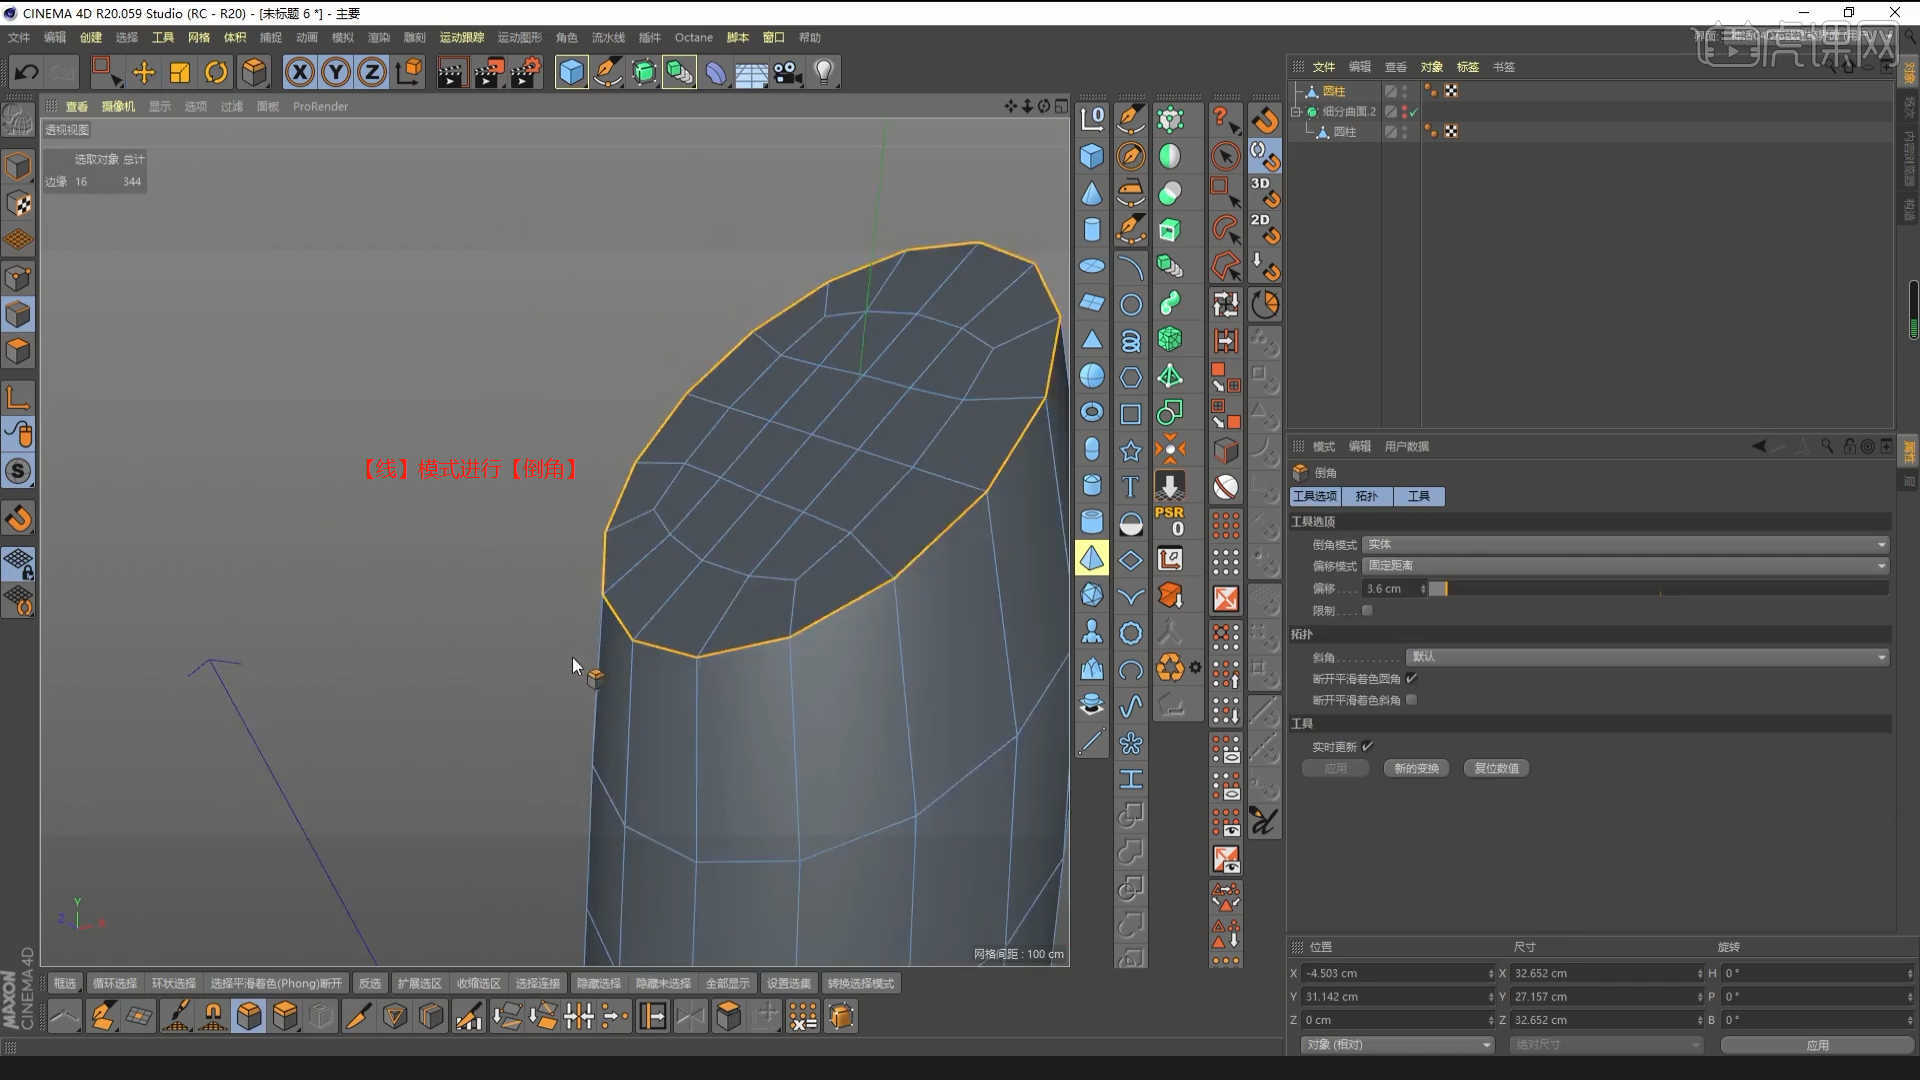
Task: Click position X field stepper arrows
Action: click(x=1491, y=973)
